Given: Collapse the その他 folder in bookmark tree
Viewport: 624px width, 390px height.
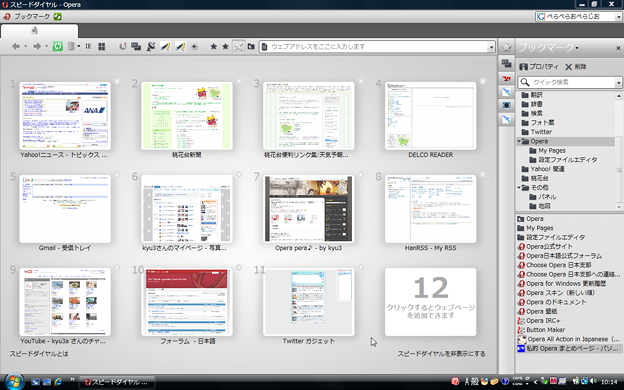Looking at the screenshot, I should coord(519,187).
